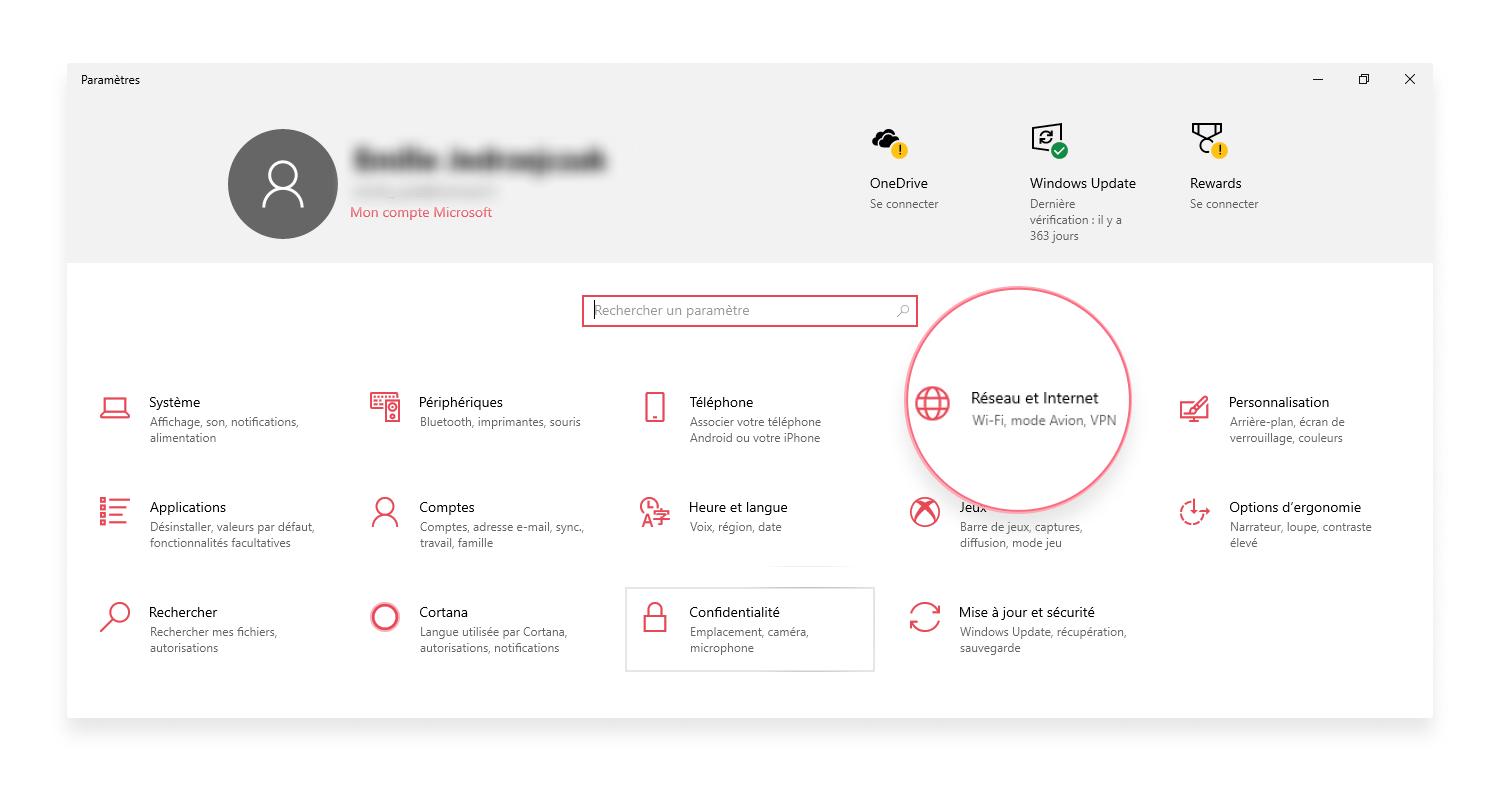Image resolution: width=1500 pixels, height=800 pixels.
Task: Open the Système laptop icon
Action: tap(115, 407)
